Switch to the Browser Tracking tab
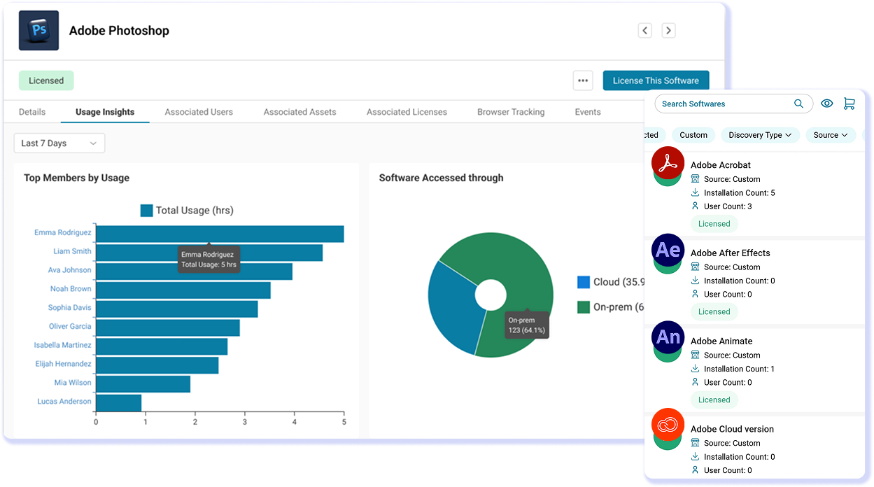 click(x=511, y=112)
